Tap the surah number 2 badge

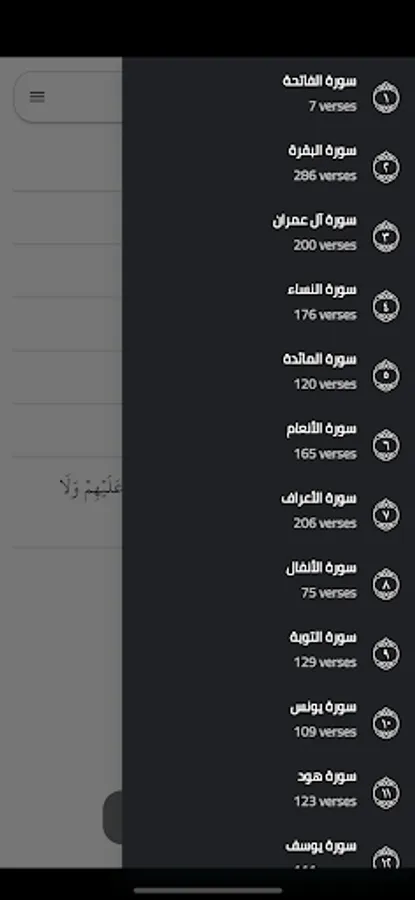pos(386,167)
